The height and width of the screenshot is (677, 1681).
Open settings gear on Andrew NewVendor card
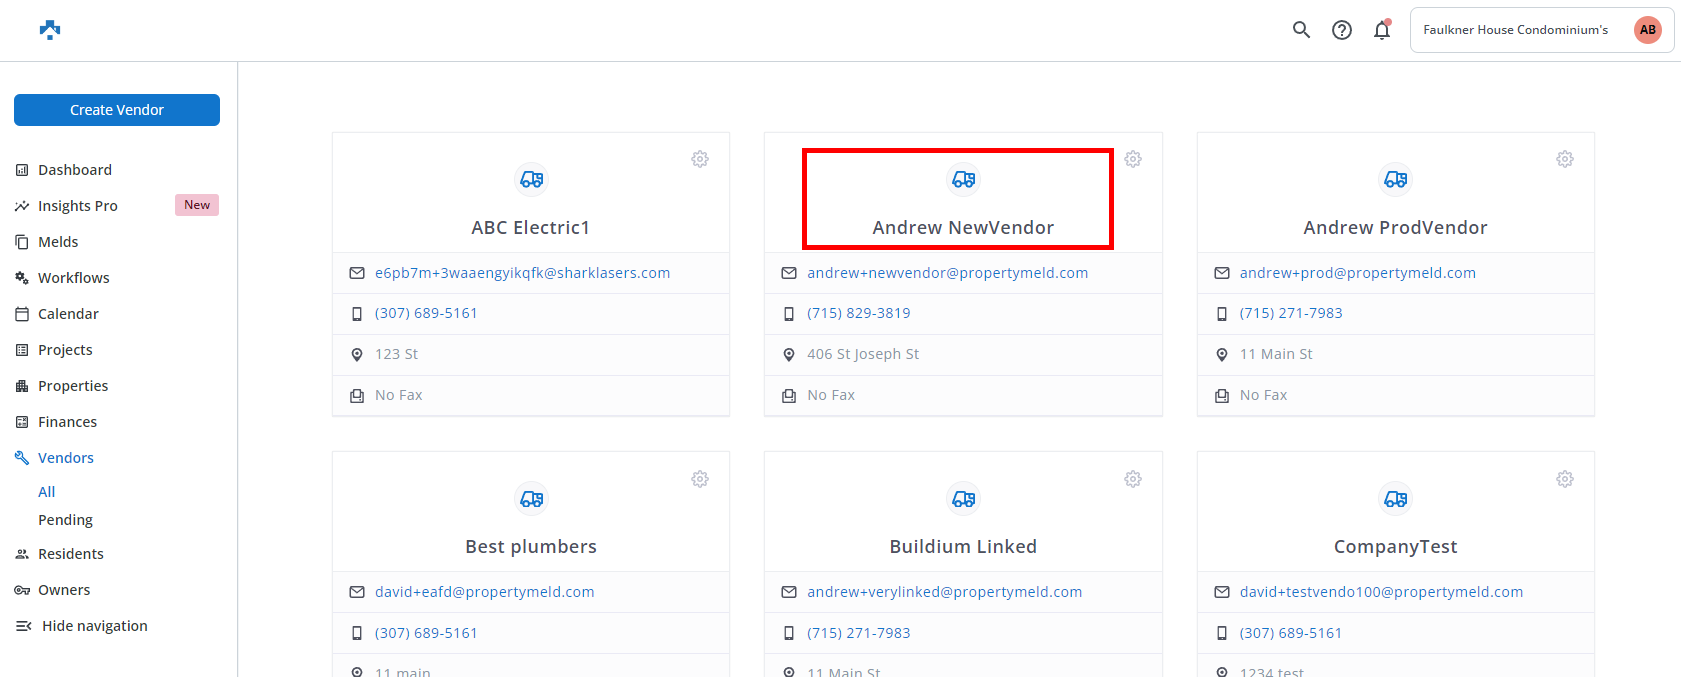pos(1133,159)
